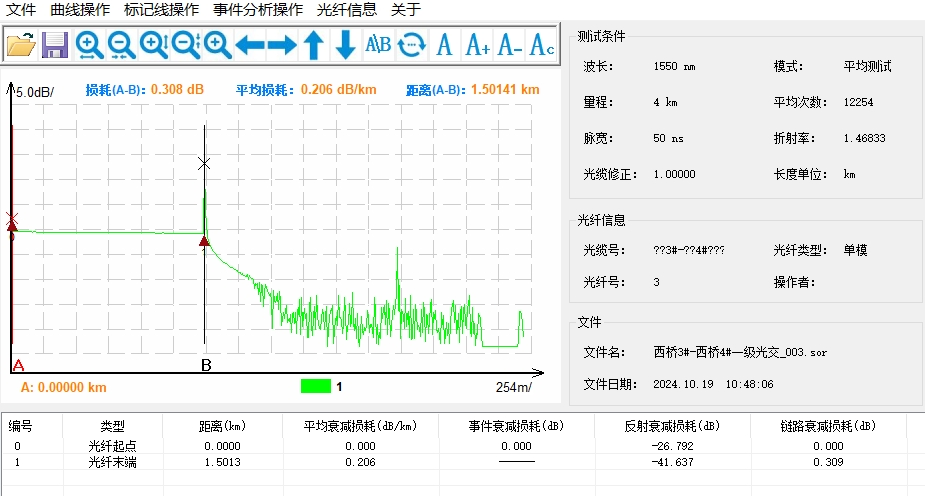Click the vertical zoom in magnifier
This screenshot has height=496, width=925.
click(x=154, y=44)
